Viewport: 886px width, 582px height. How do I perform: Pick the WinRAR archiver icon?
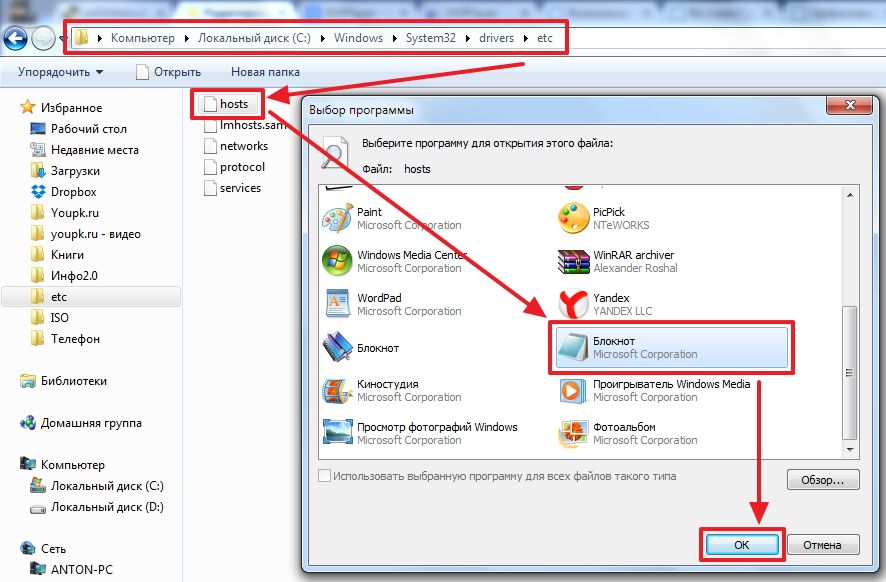573,261
